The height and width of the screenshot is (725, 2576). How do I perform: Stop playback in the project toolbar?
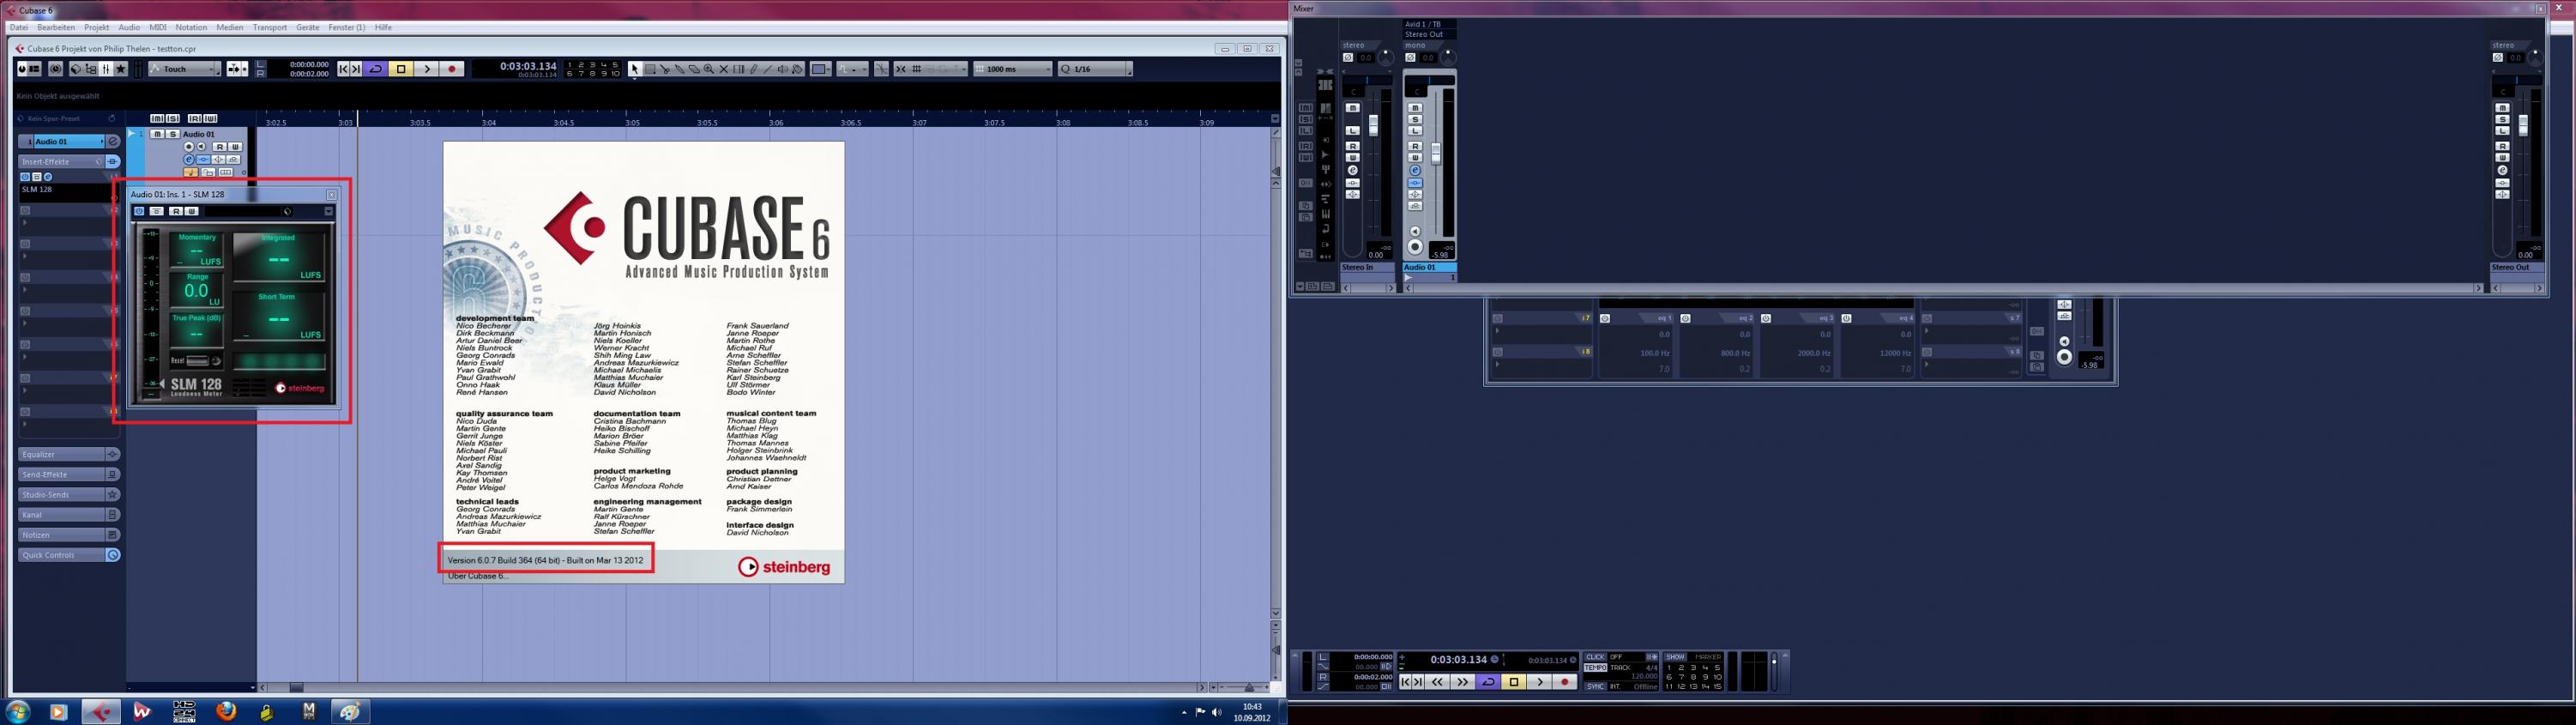point(401,69)
